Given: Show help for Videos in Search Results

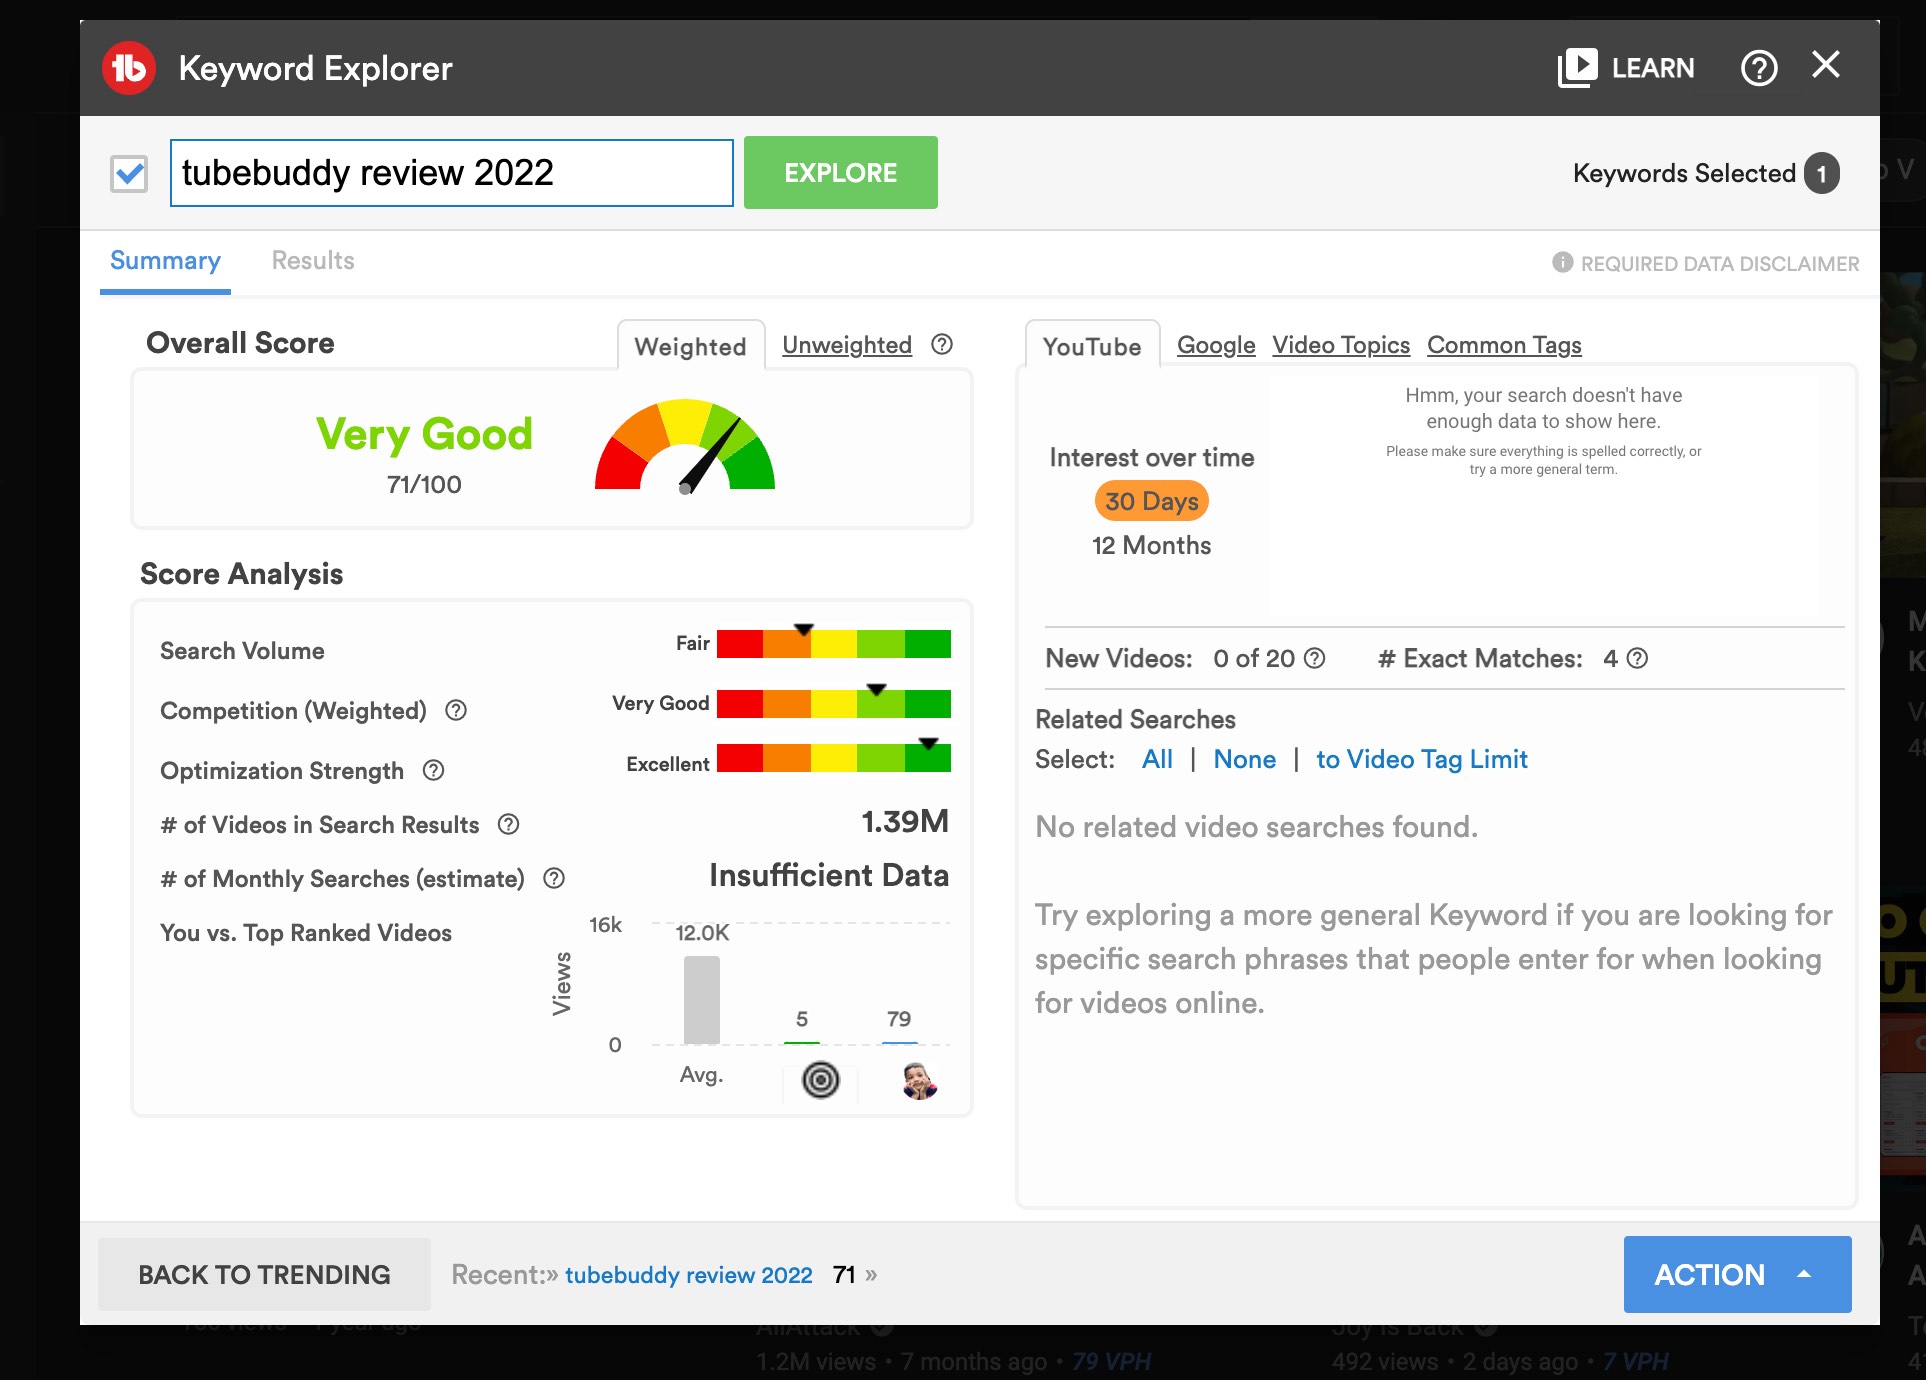Looking at the screenshot, I should (x=509, y=824).
